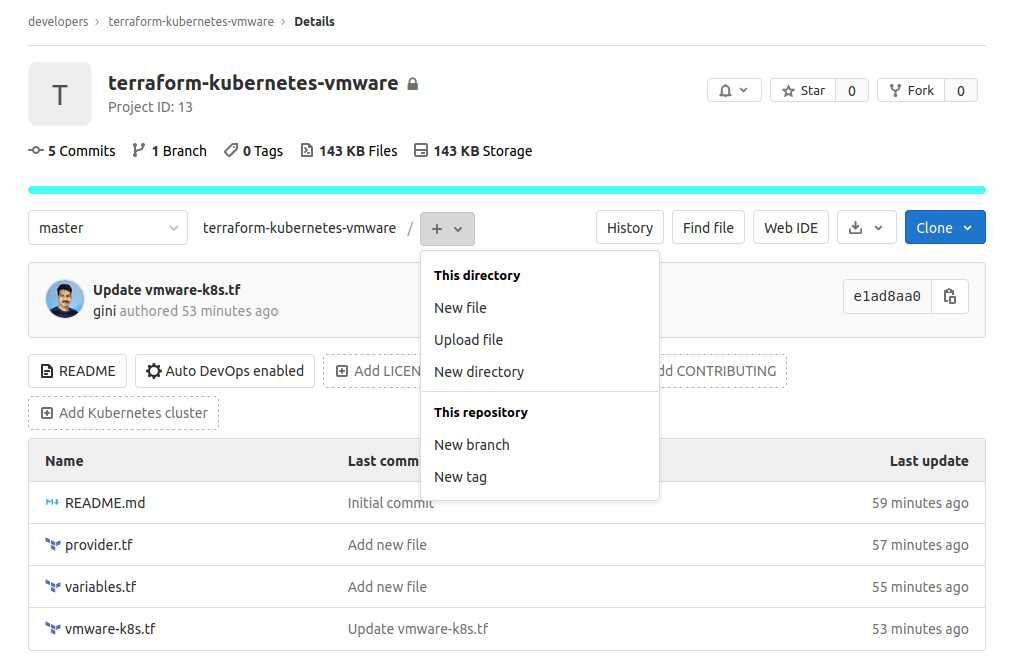Click the Add Kubernetes cluster button
1015x660 pixels.
(x=123, y=412)
